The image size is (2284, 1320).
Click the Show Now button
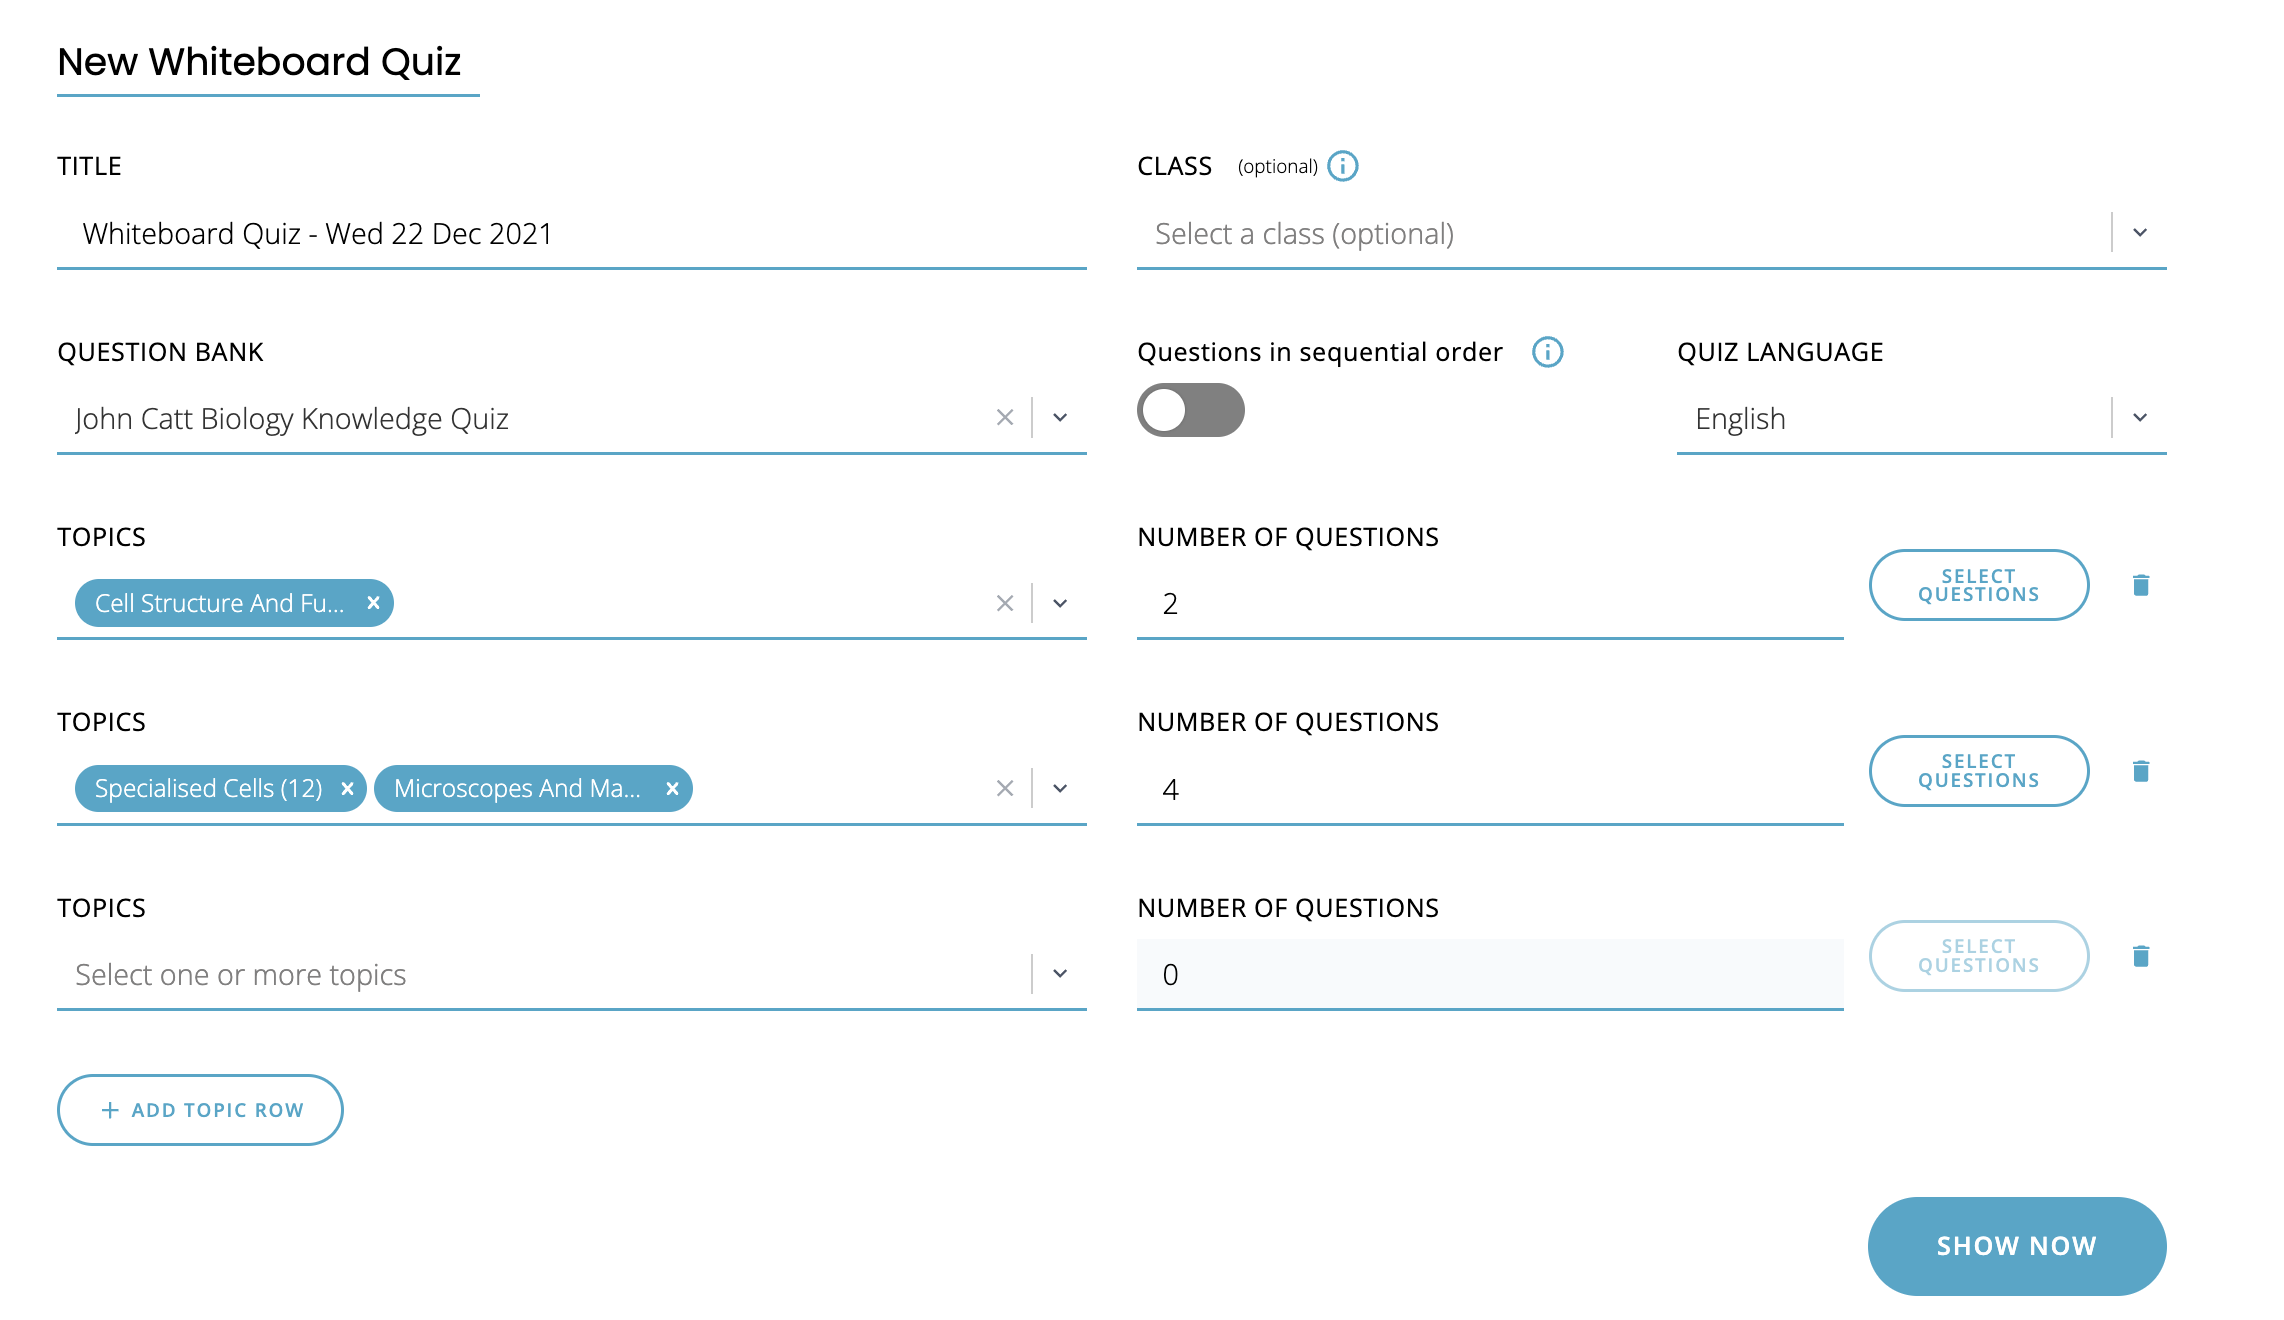pyautogui.click(x=2017, y=1246)
